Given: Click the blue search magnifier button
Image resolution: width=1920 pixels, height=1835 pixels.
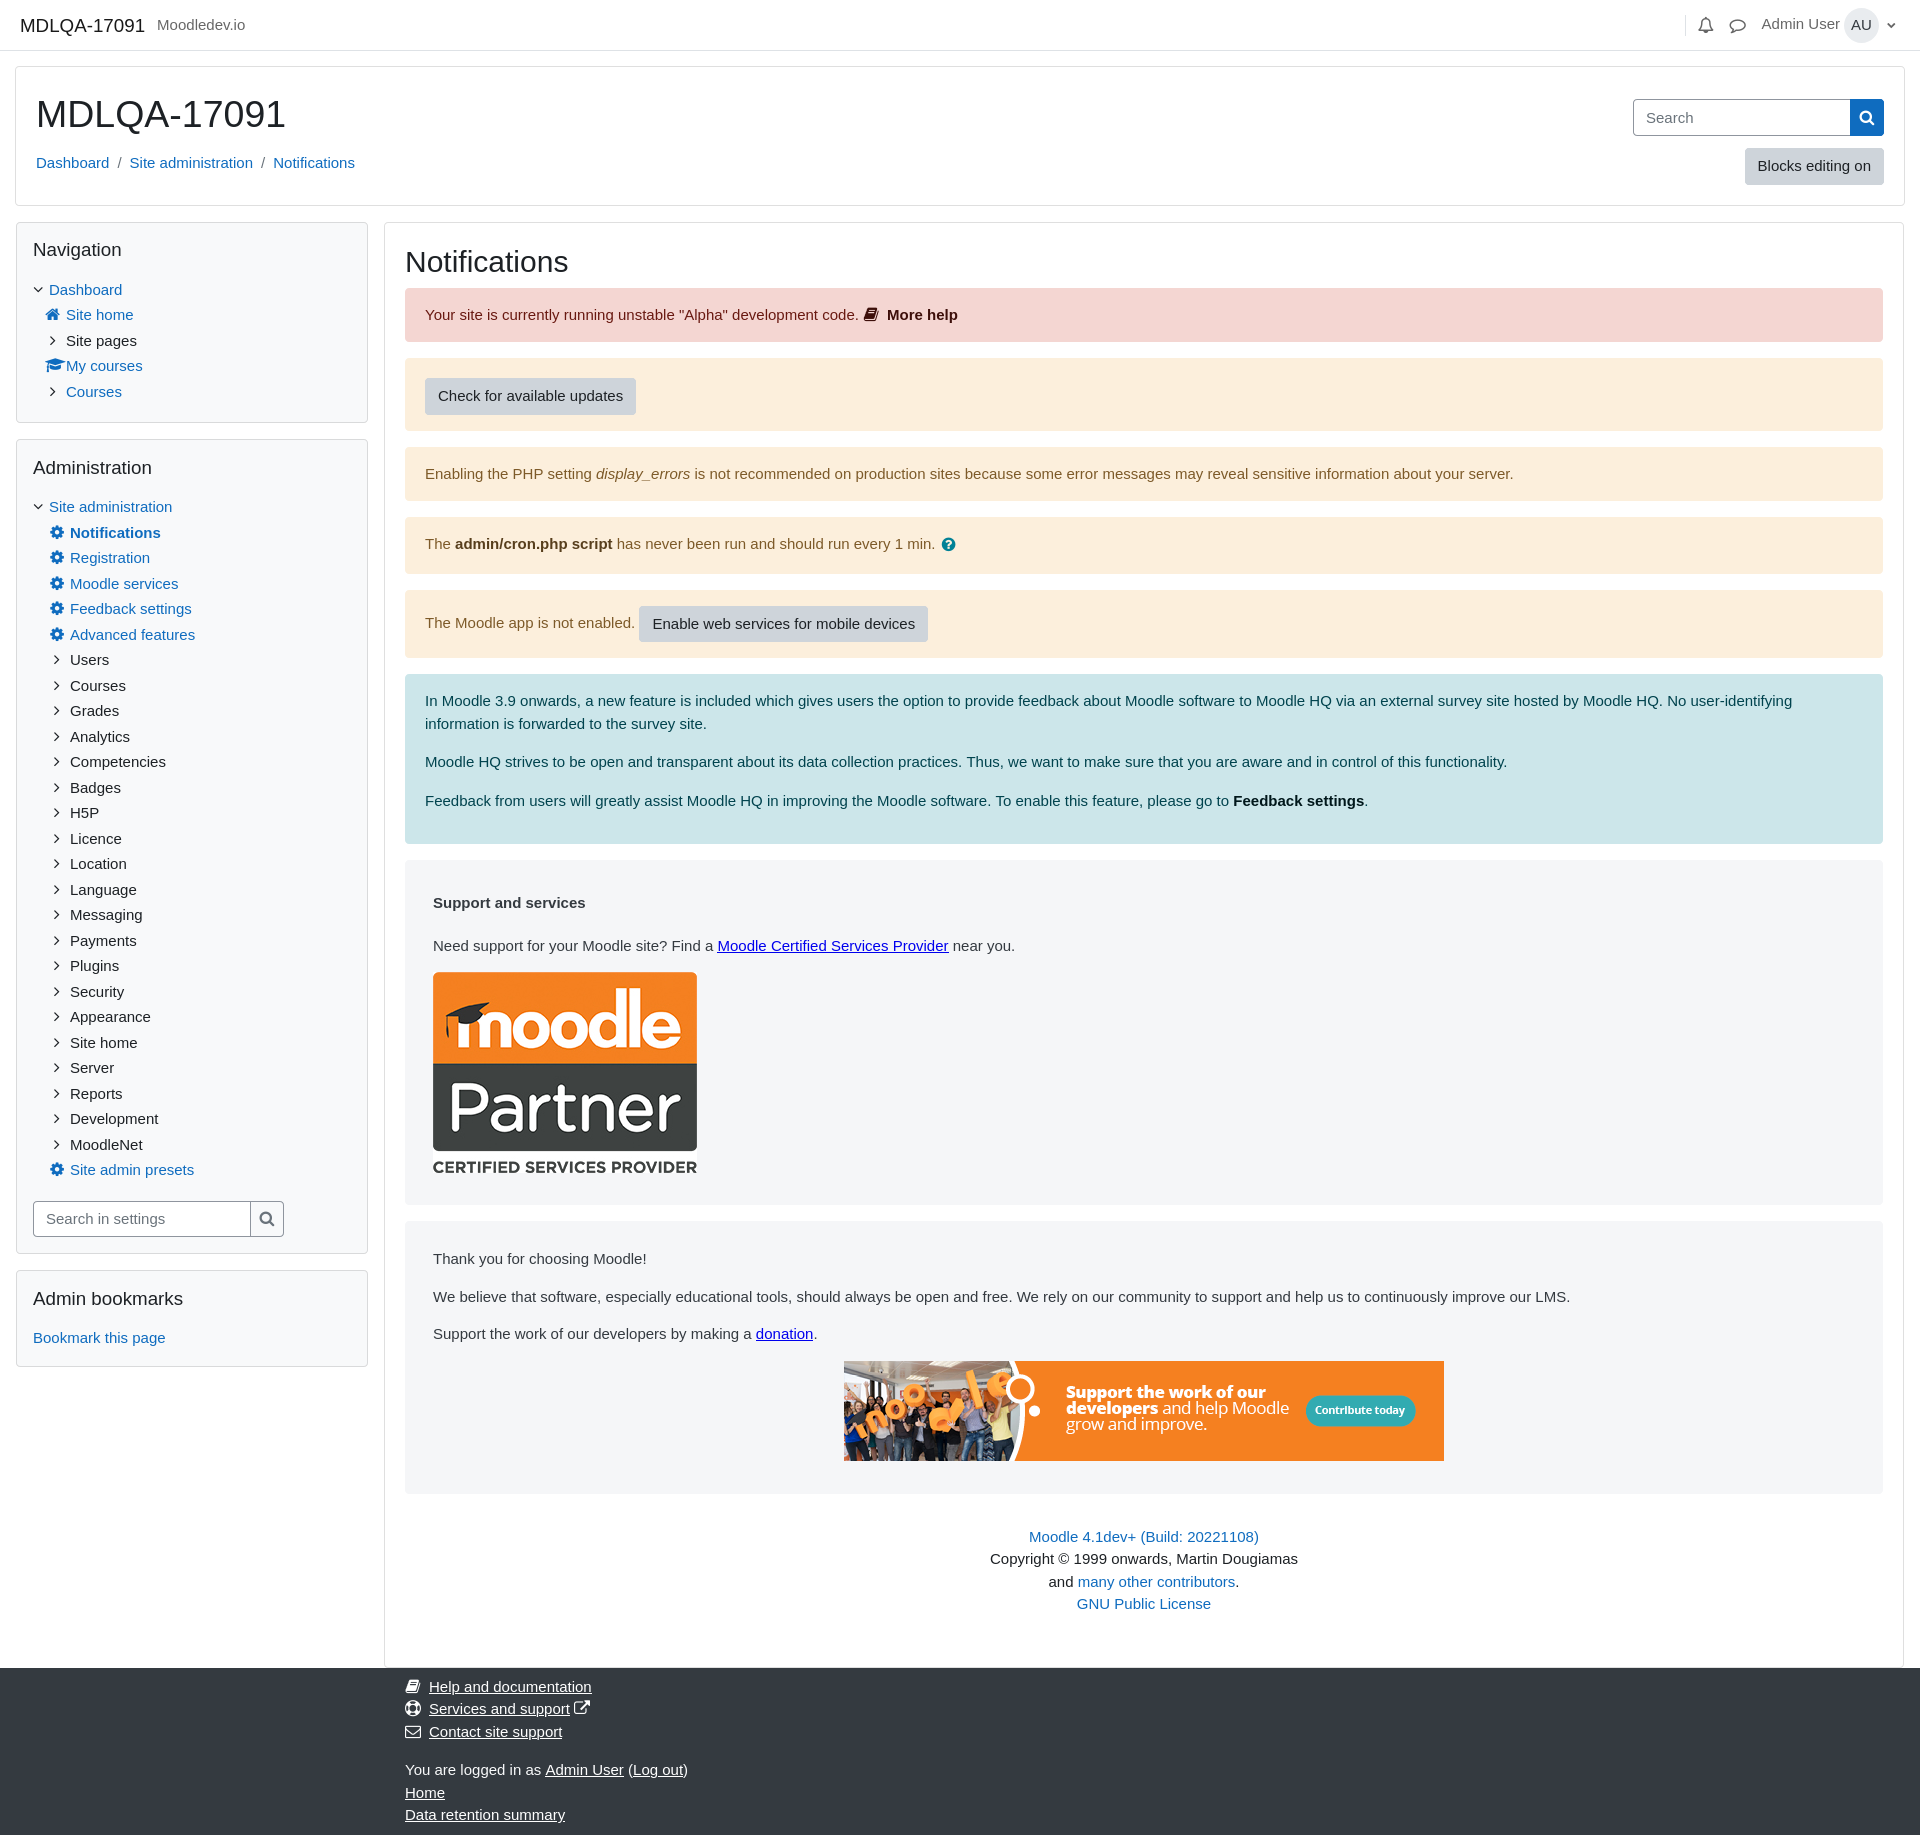Looking at the screenshot, I should coord(1866,118).
